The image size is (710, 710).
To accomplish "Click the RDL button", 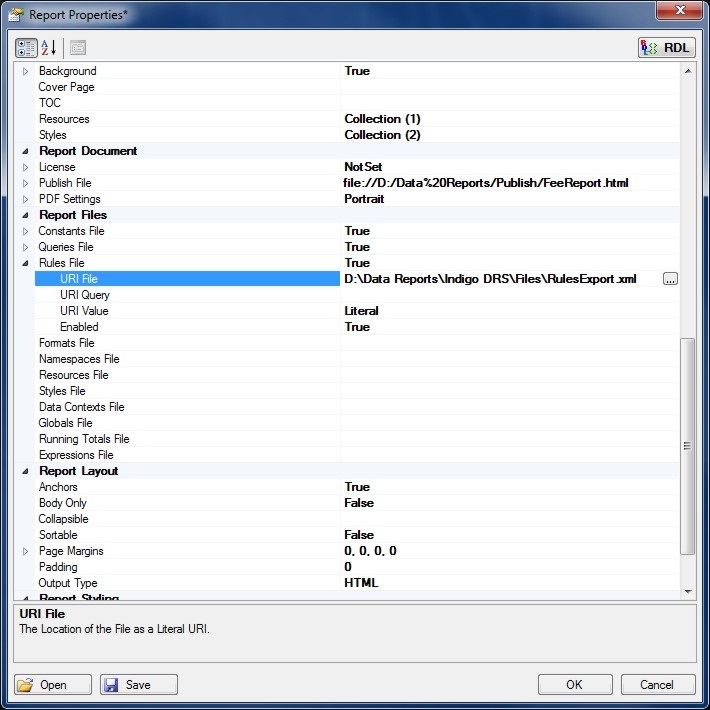I will 666,47.
